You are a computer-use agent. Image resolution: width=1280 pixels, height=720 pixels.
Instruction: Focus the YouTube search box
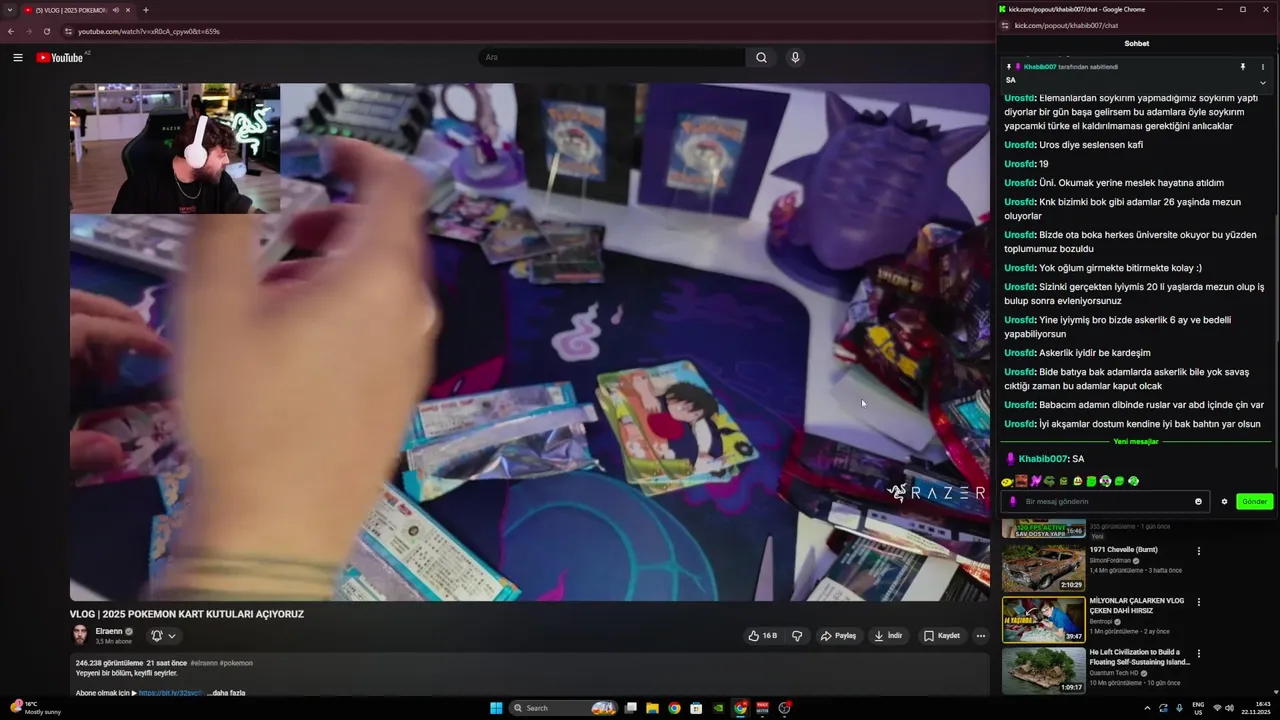612,58
